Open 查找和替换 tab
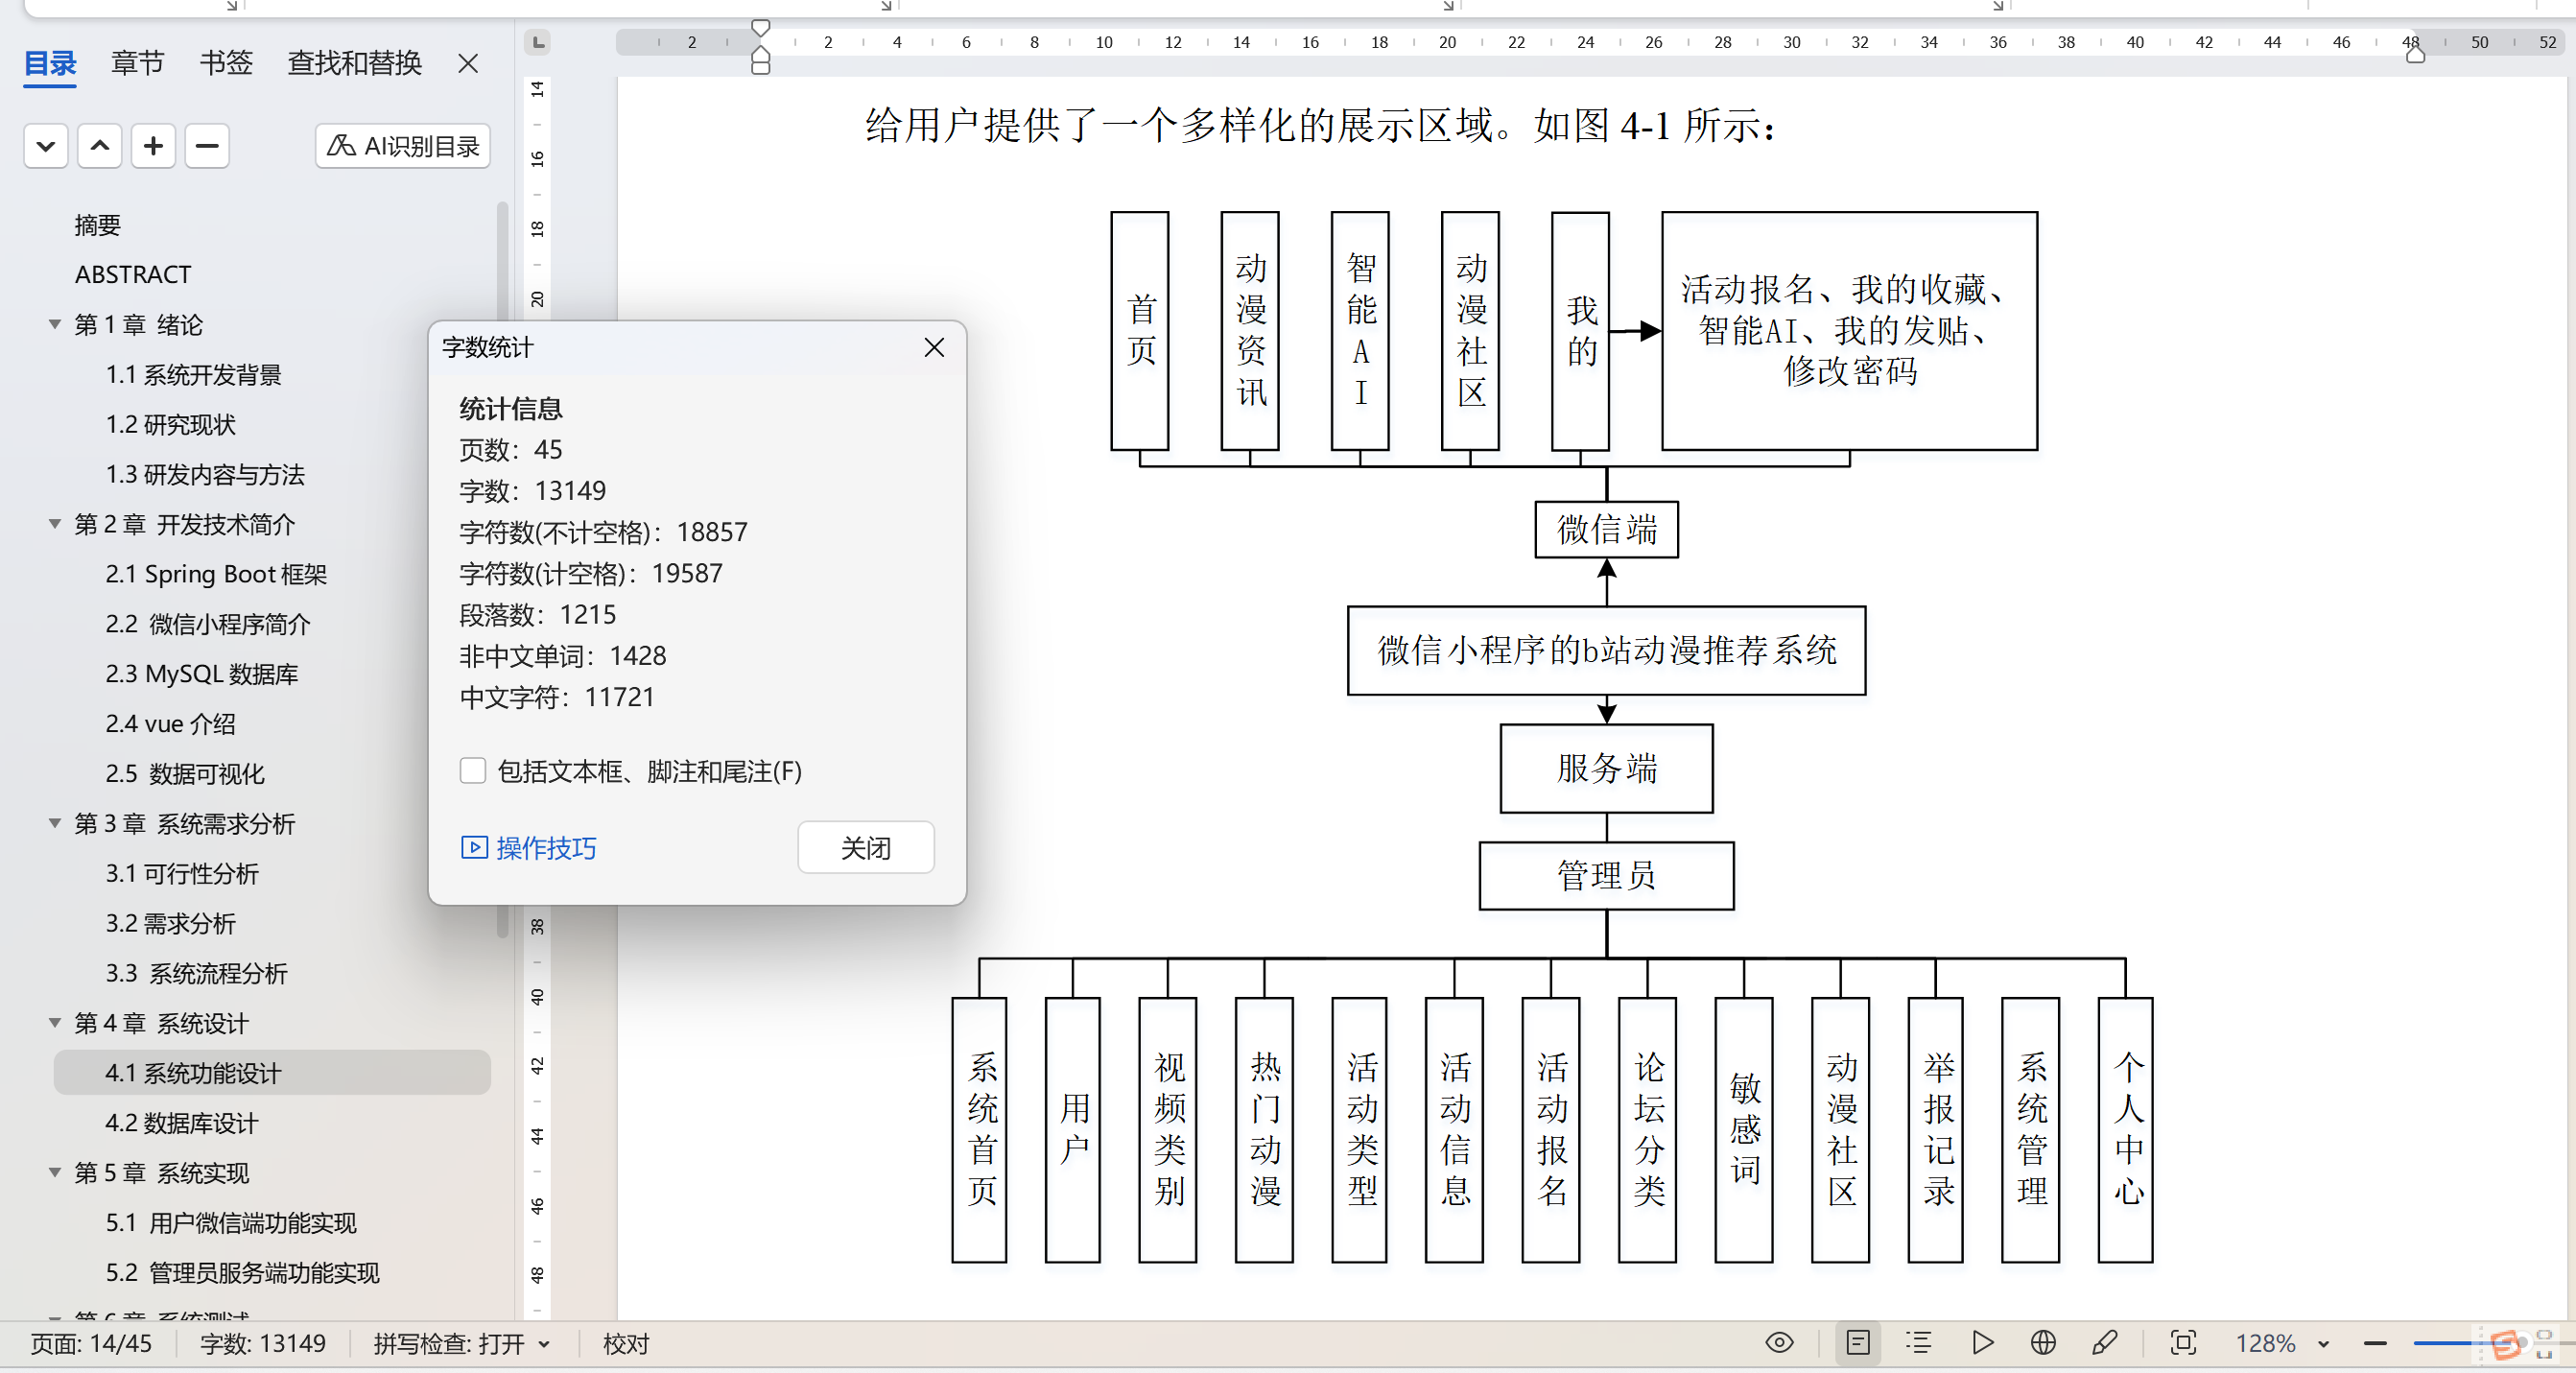This screenshot has height=1373, width=2576. [x=354, y=63]
